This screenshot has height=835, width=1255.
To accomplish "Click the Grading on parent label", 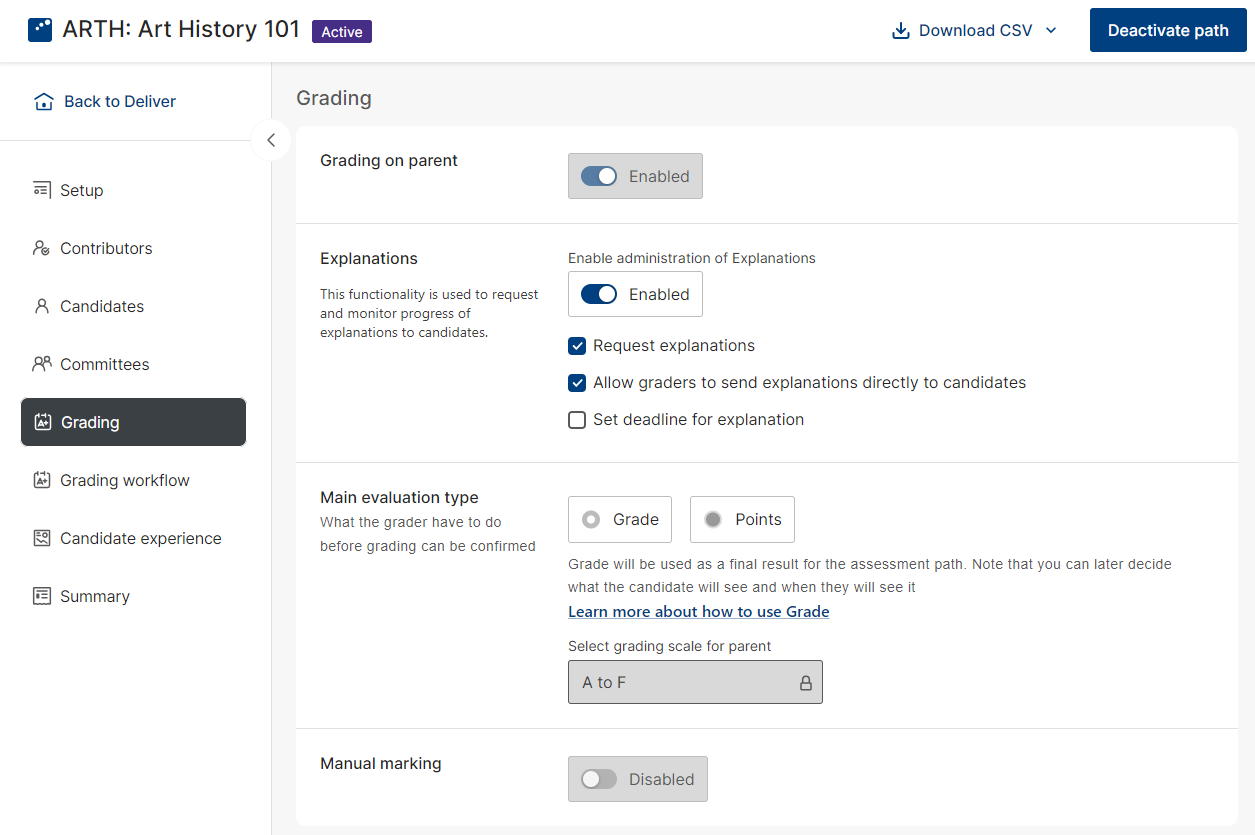I will click(x=389, y=161).
